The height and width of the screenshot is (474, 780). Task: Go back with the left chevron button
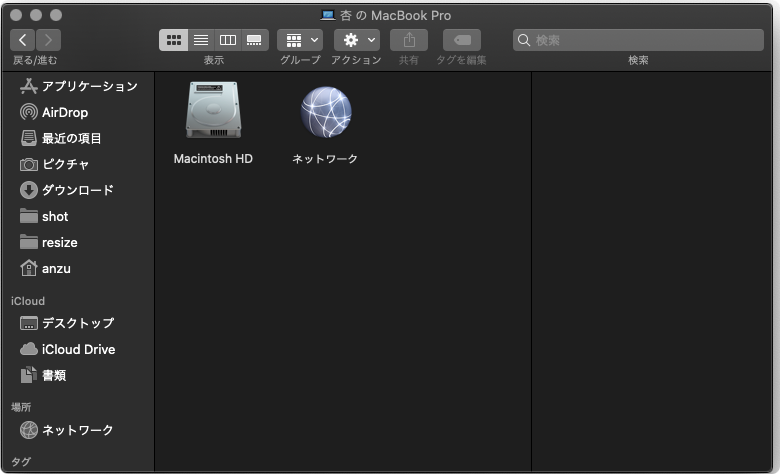point(22,40)
